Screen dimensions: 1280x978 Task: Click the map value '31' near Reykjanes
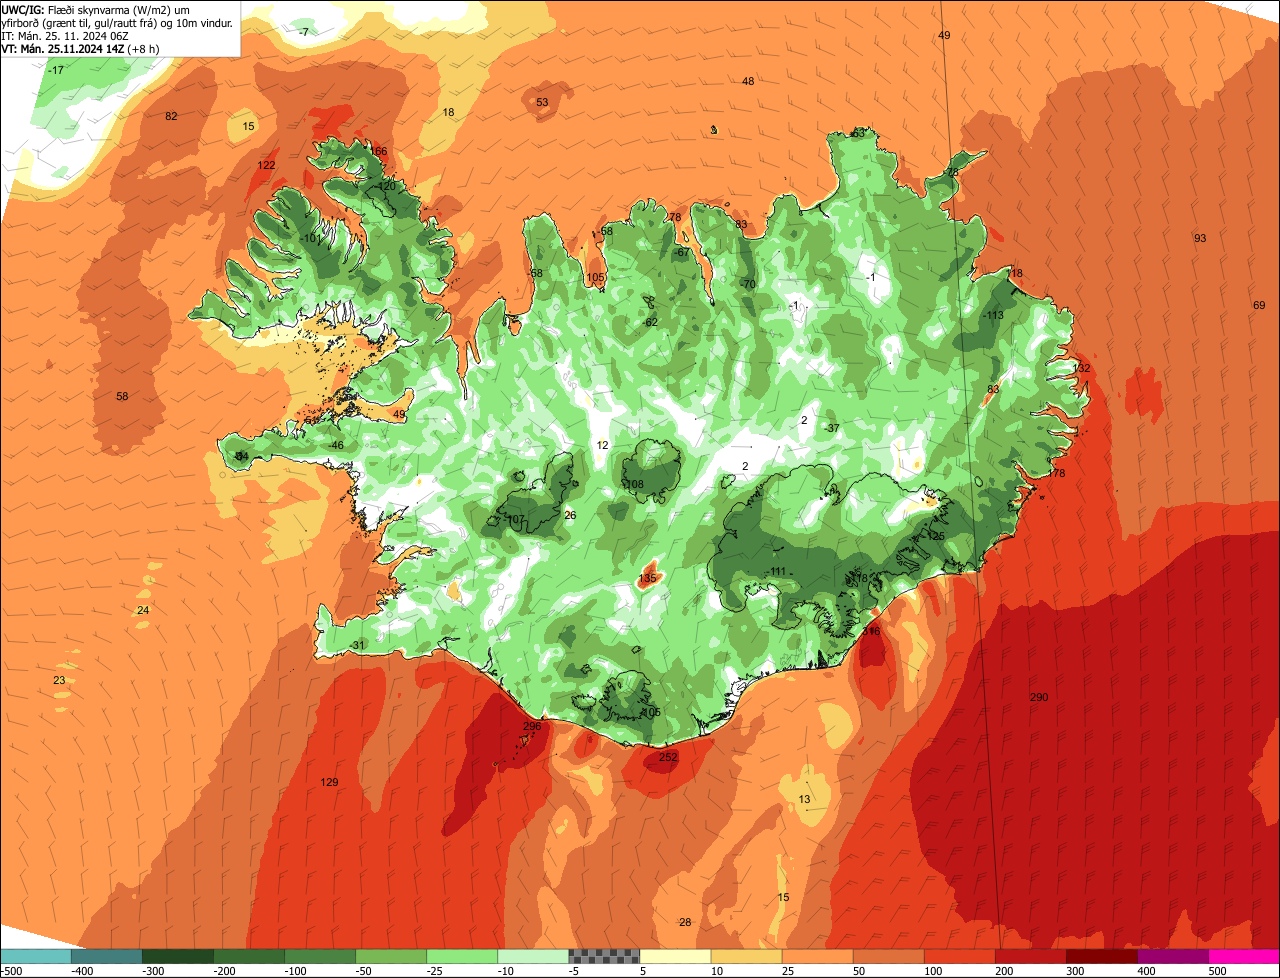358,645
